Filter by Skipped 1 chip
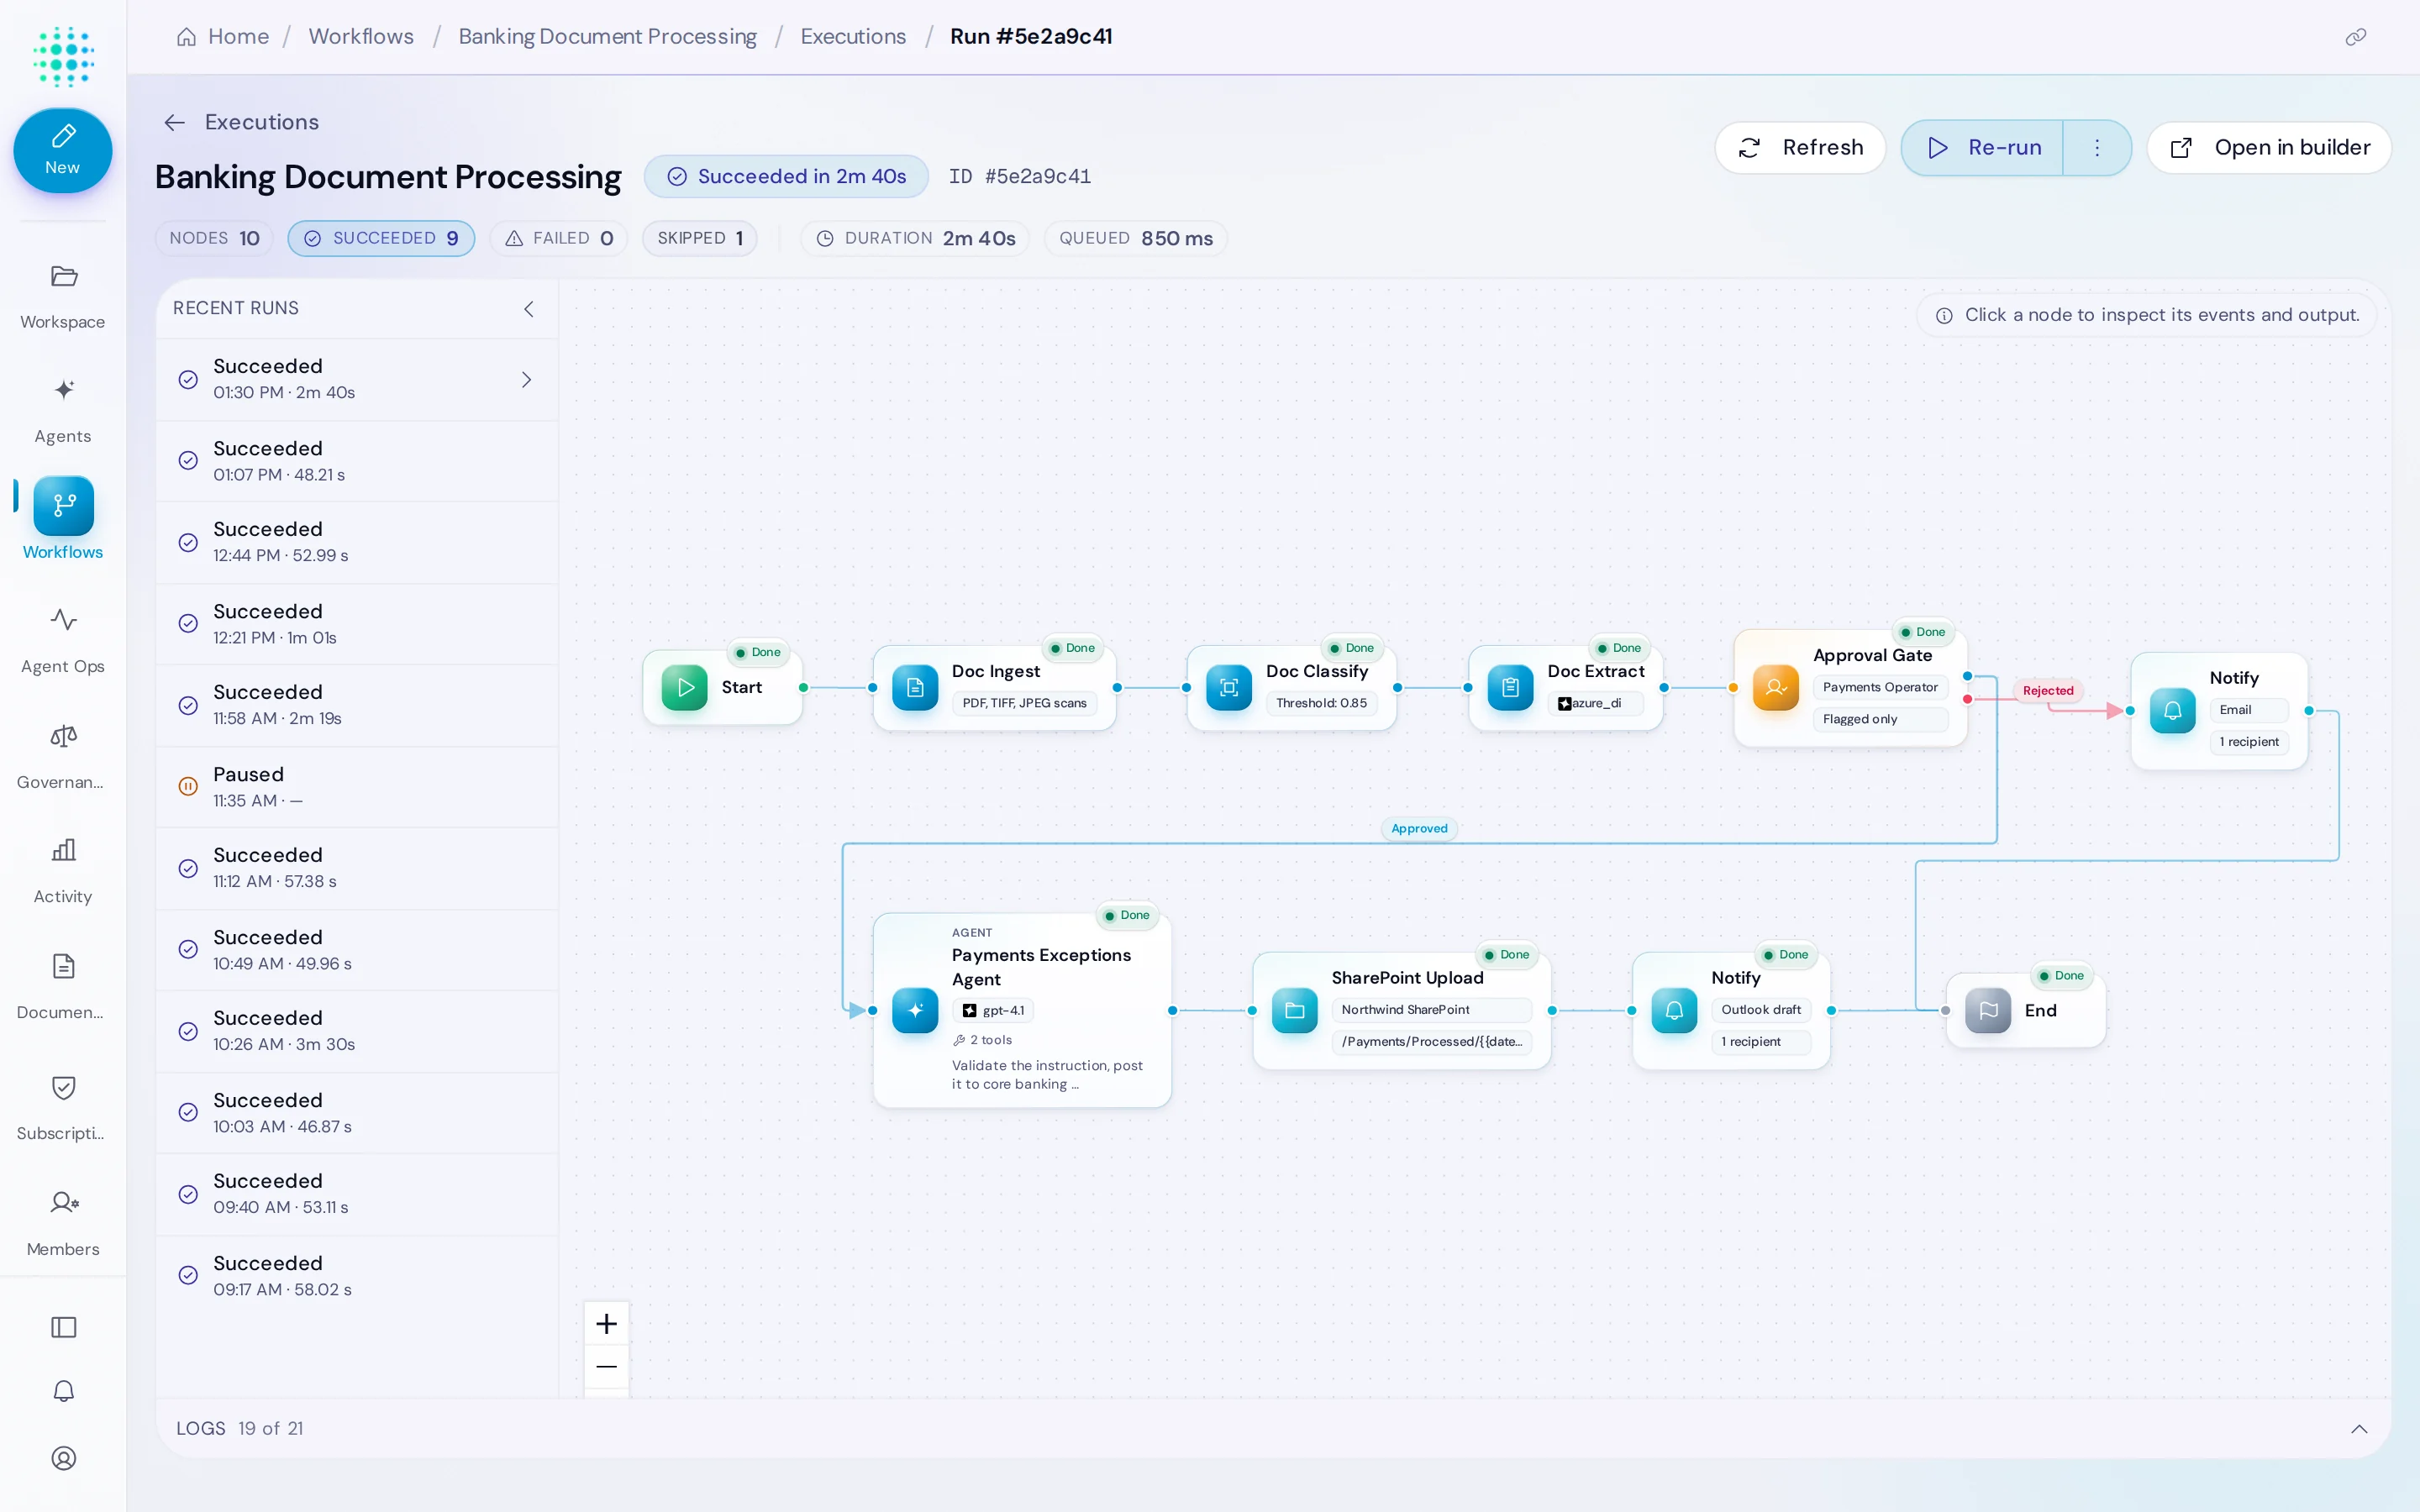 [700, 238]
